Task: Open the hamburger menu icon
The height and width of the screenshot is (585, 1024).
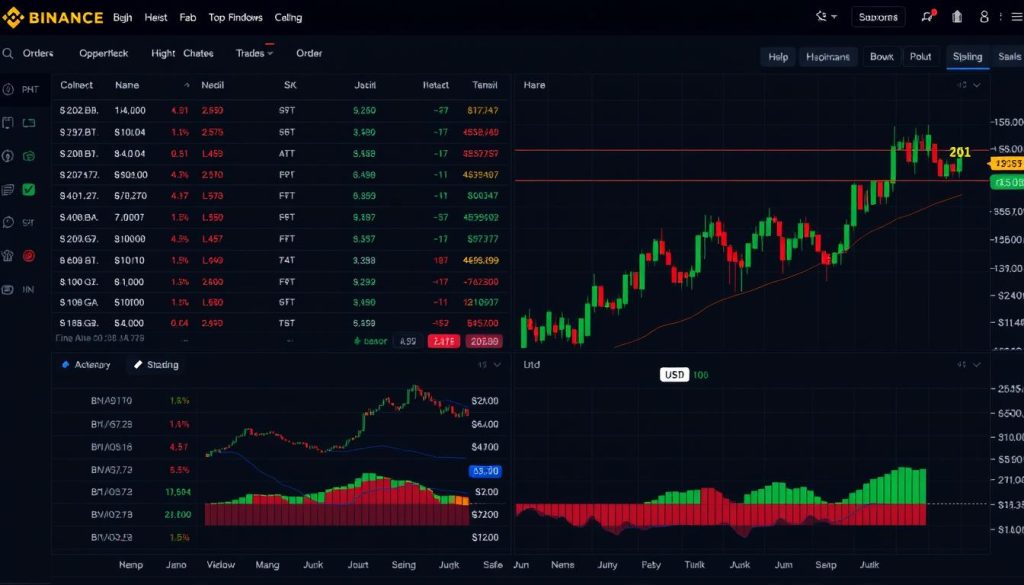Action: 1016,18
